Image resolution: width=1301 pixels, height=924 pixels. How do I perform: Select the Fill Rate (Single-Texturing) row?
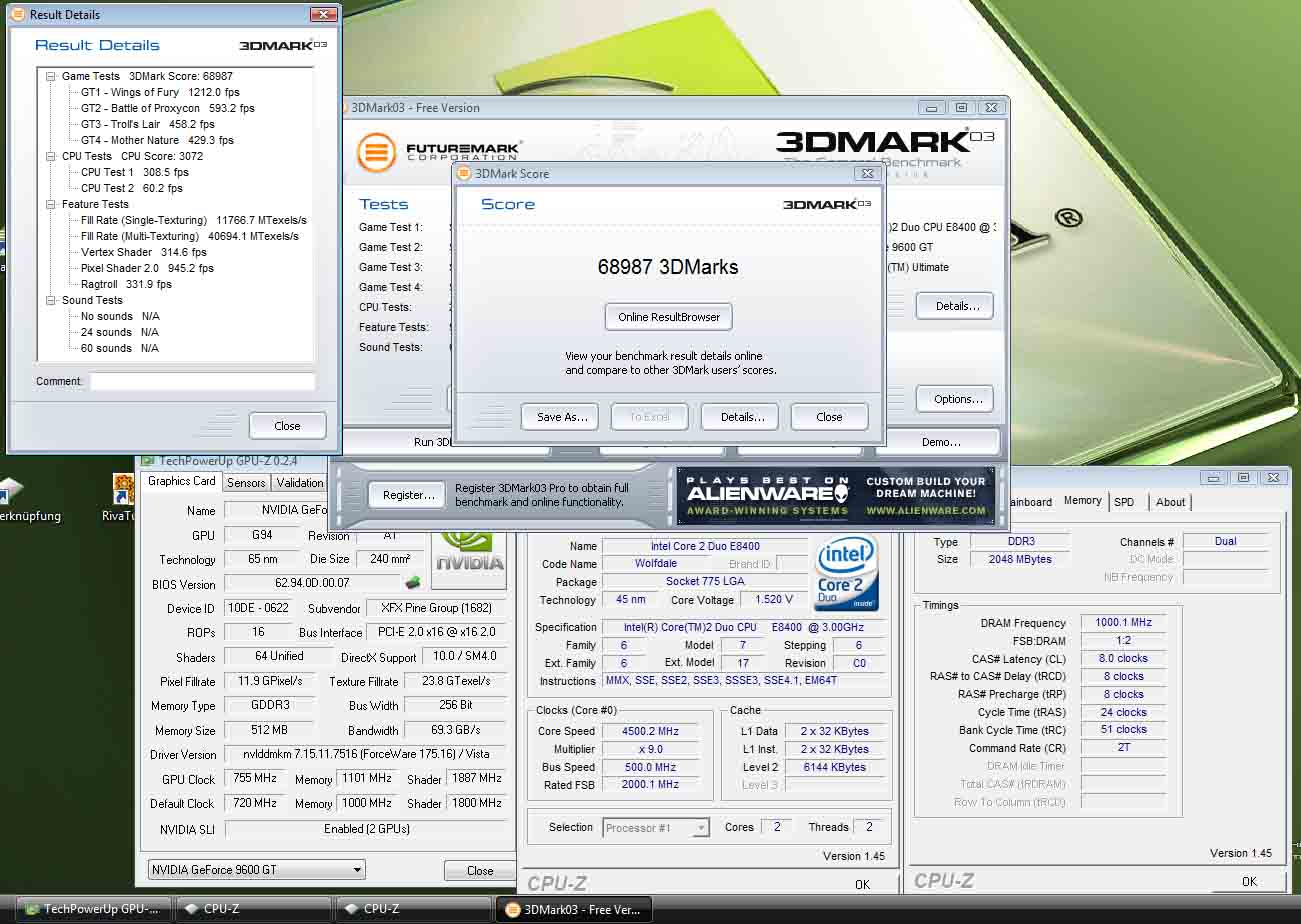(194, 220)
